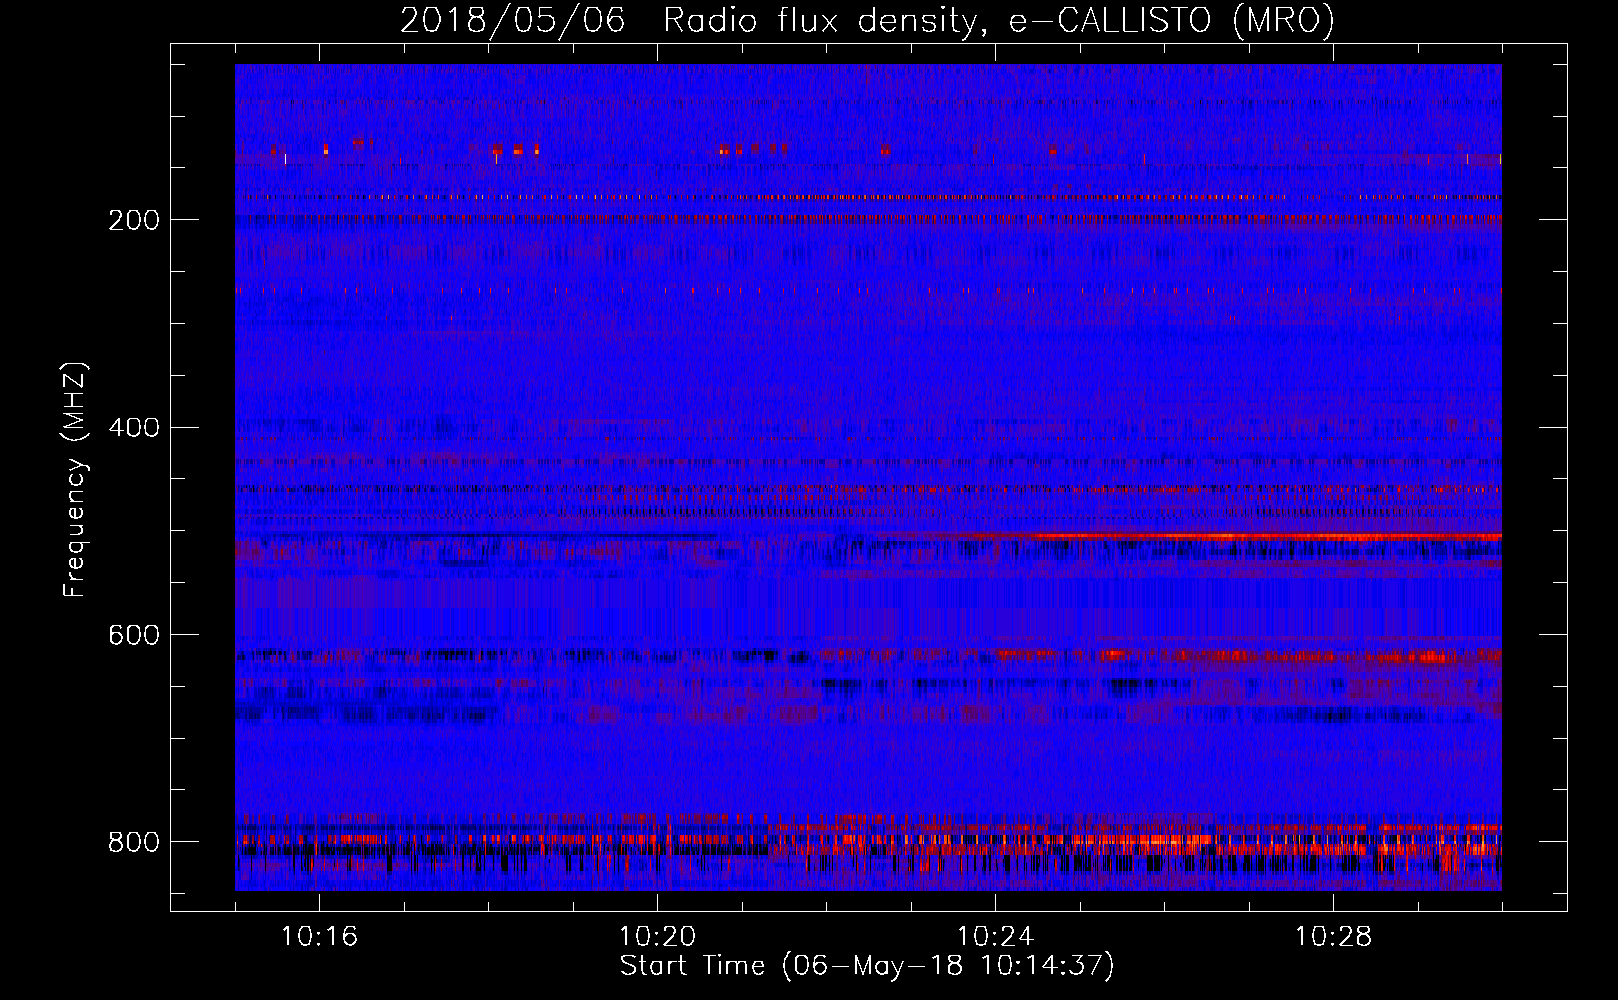Click the 10:28 time tick label

pos(1333,937)
